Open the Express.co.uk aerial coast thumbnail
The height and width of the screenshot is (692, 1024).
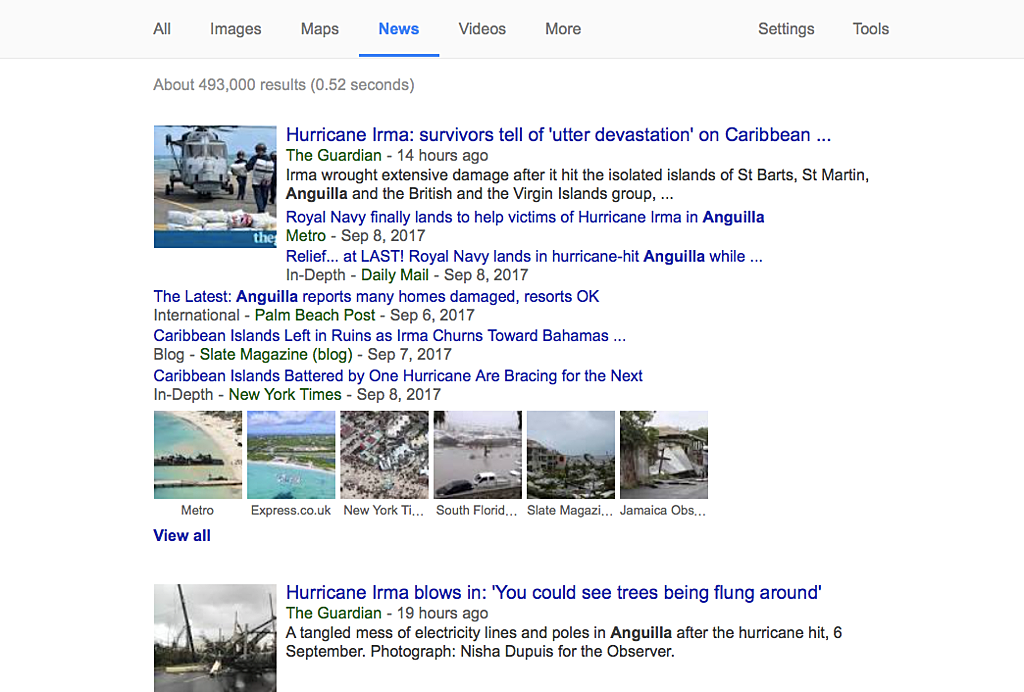(291, 455)
